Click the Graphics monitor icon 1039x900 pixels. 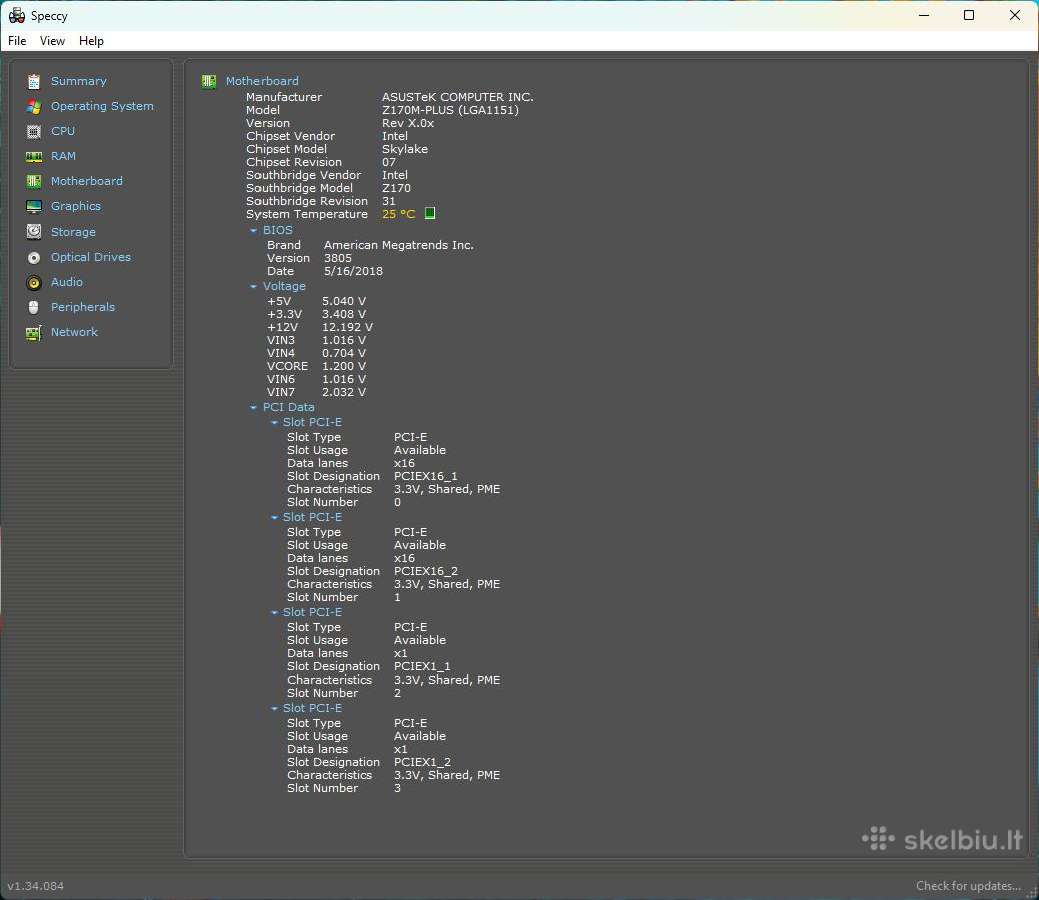click(34, 207)
